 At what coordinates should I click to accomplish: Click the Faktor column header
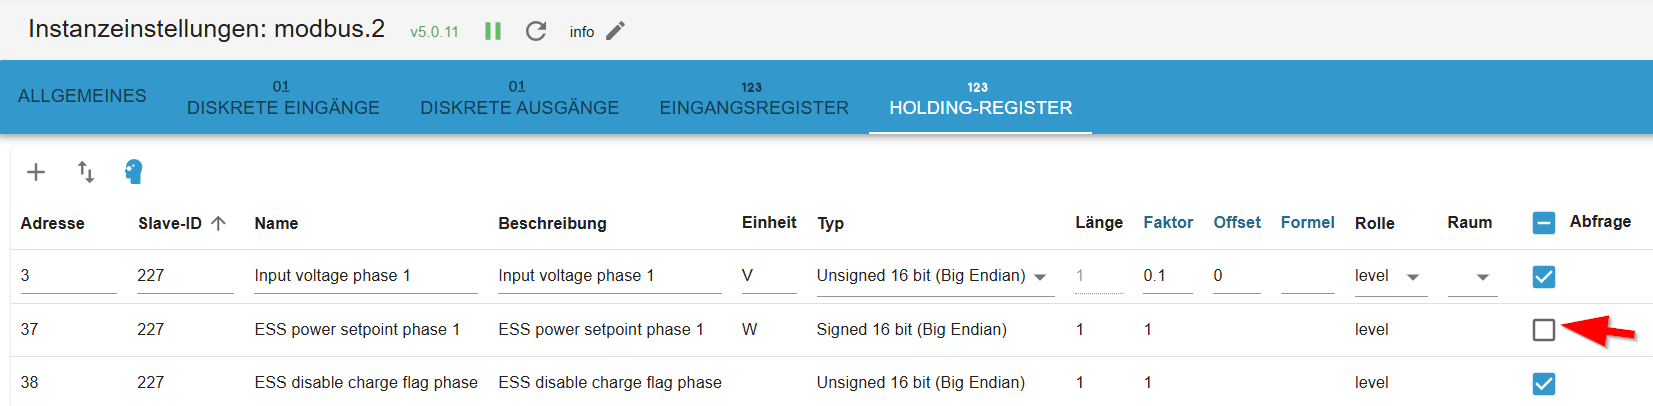[1168, 222]
